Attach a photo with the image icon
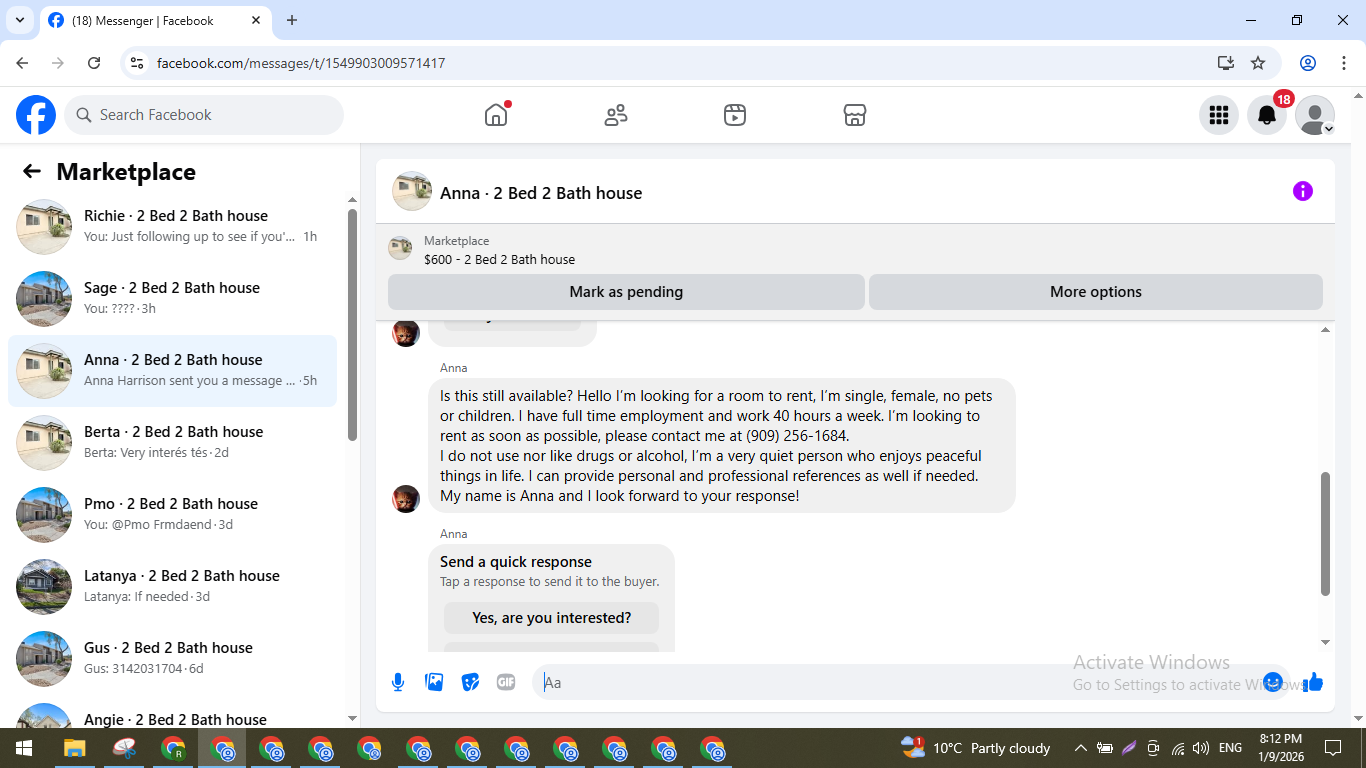Image resolution: width=1366 pixels, height=768 pixels. pyautogui.click(x=434, y=682)
